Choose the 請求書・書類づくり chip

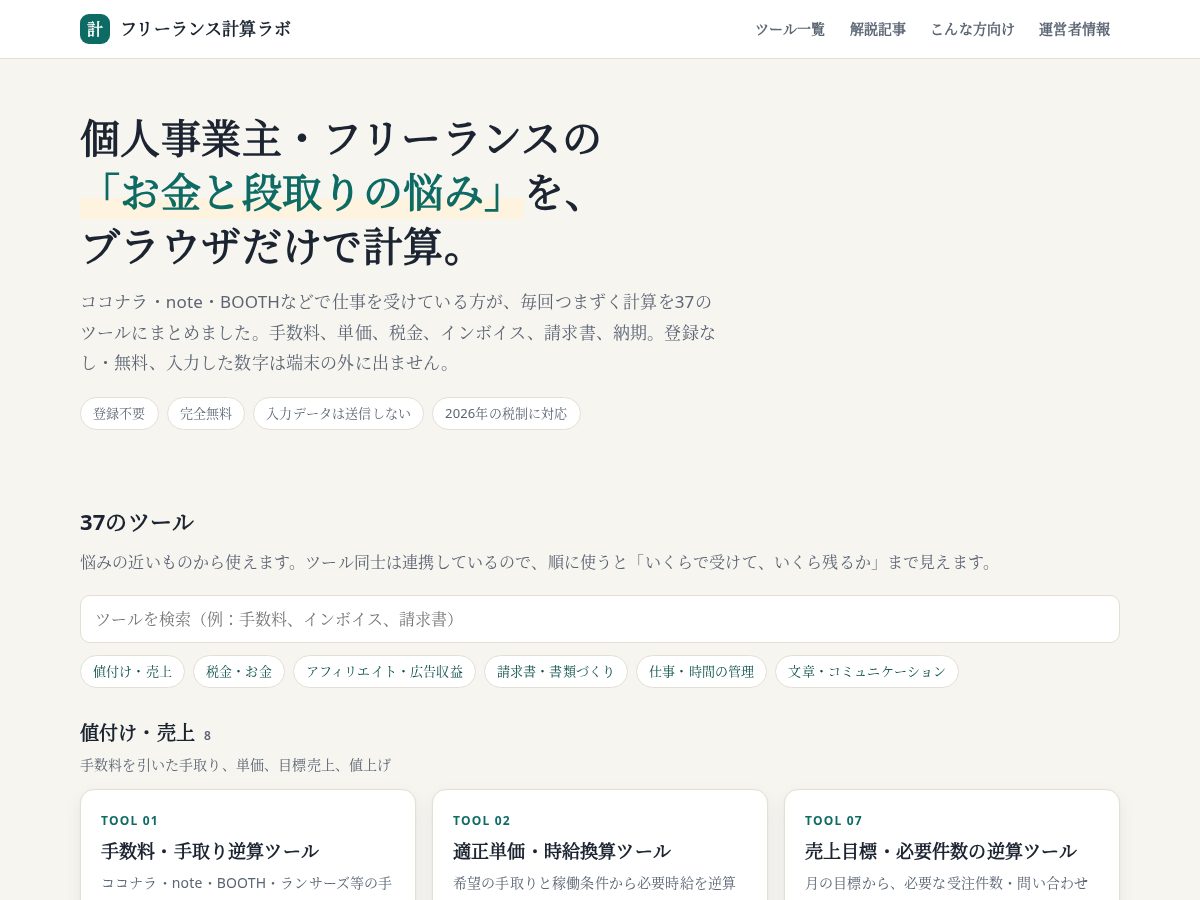tap(556, 671)
